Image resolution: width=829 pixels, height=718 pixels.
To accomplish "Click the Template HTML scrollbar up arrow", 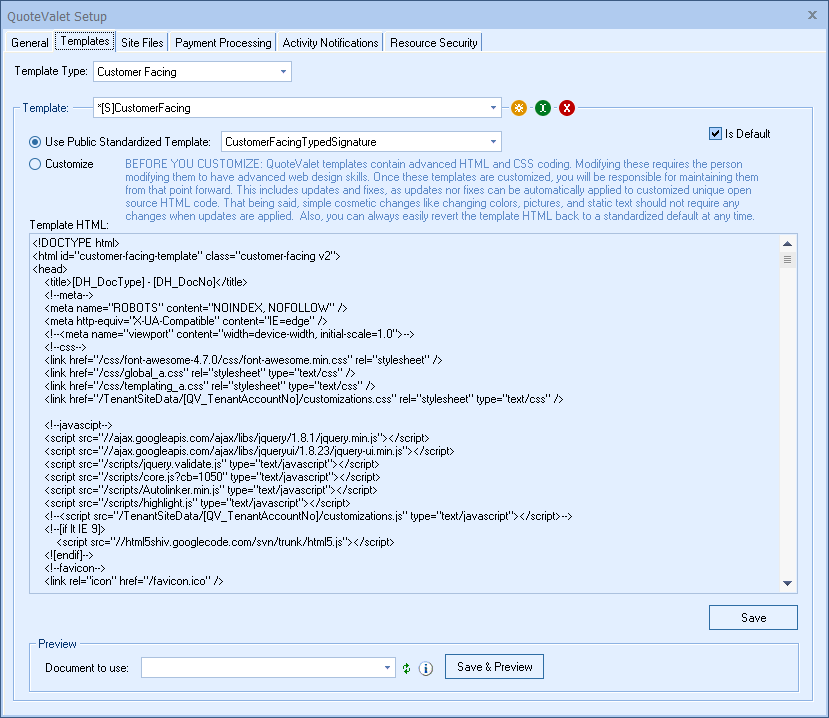I will click(x=787, y=244).
